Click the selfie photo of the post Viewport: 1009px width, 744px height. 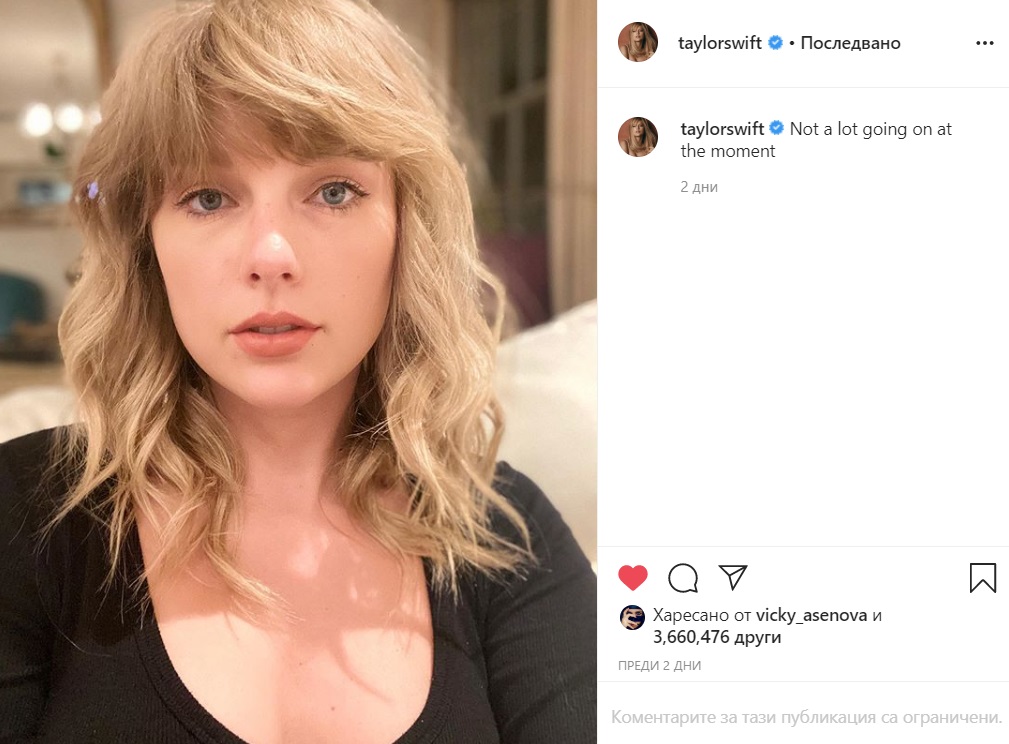tap(299, 372)
